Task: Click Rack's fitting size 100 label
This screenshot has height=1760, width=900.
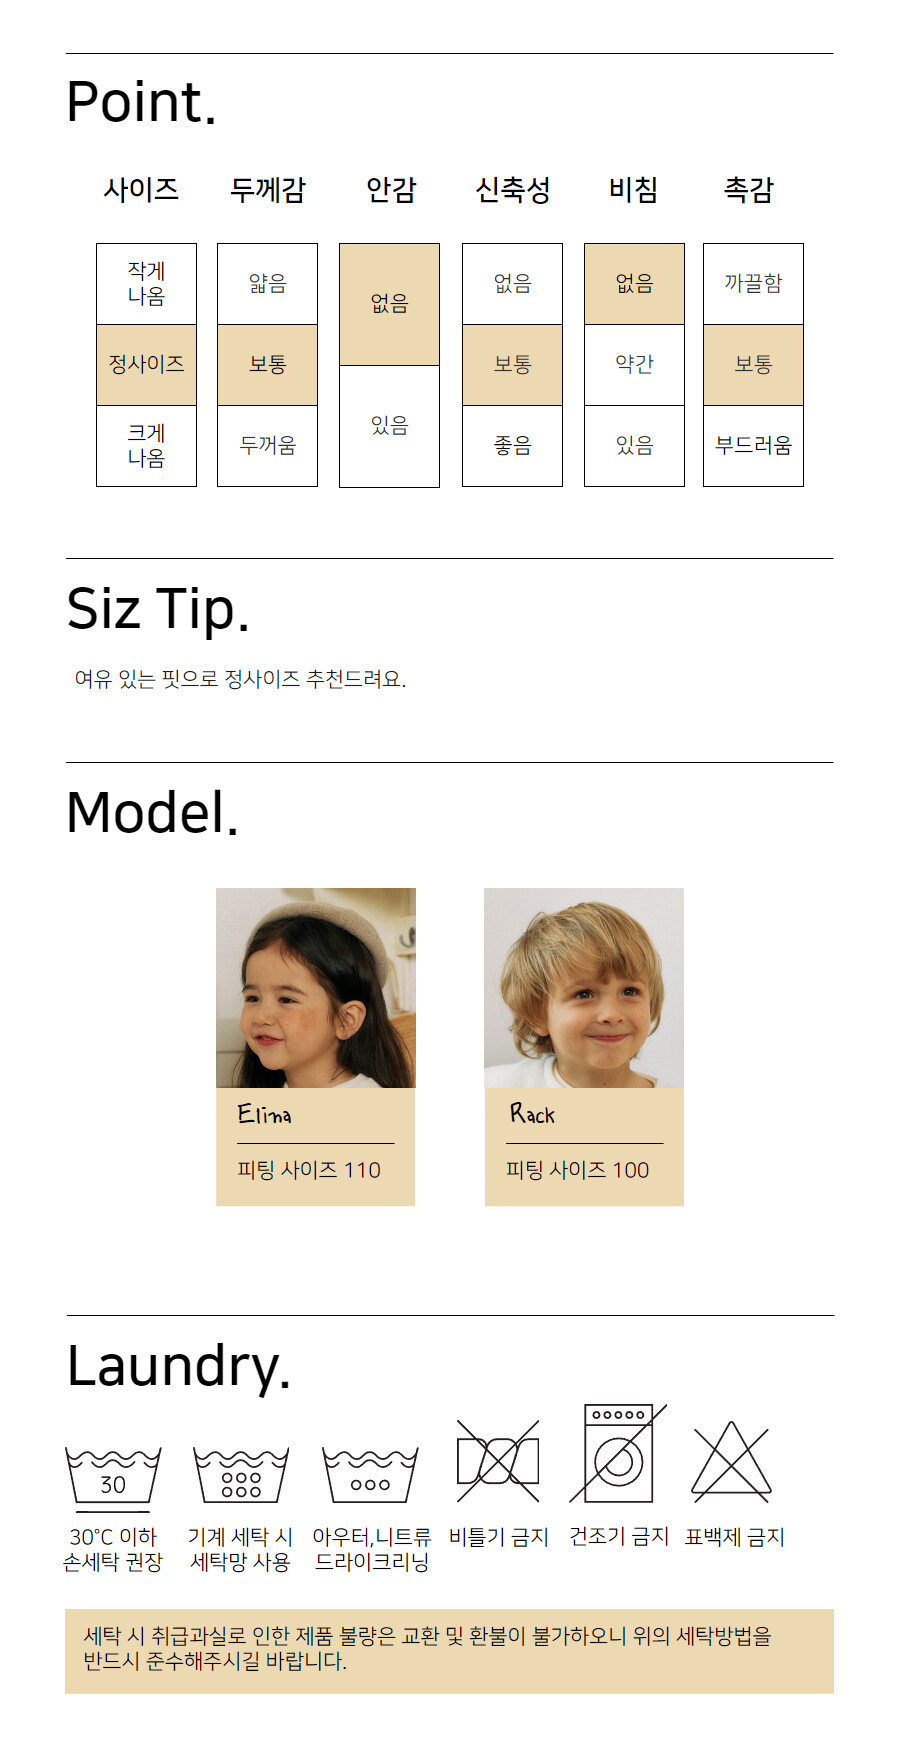Action: click(x=577, y=1170)
